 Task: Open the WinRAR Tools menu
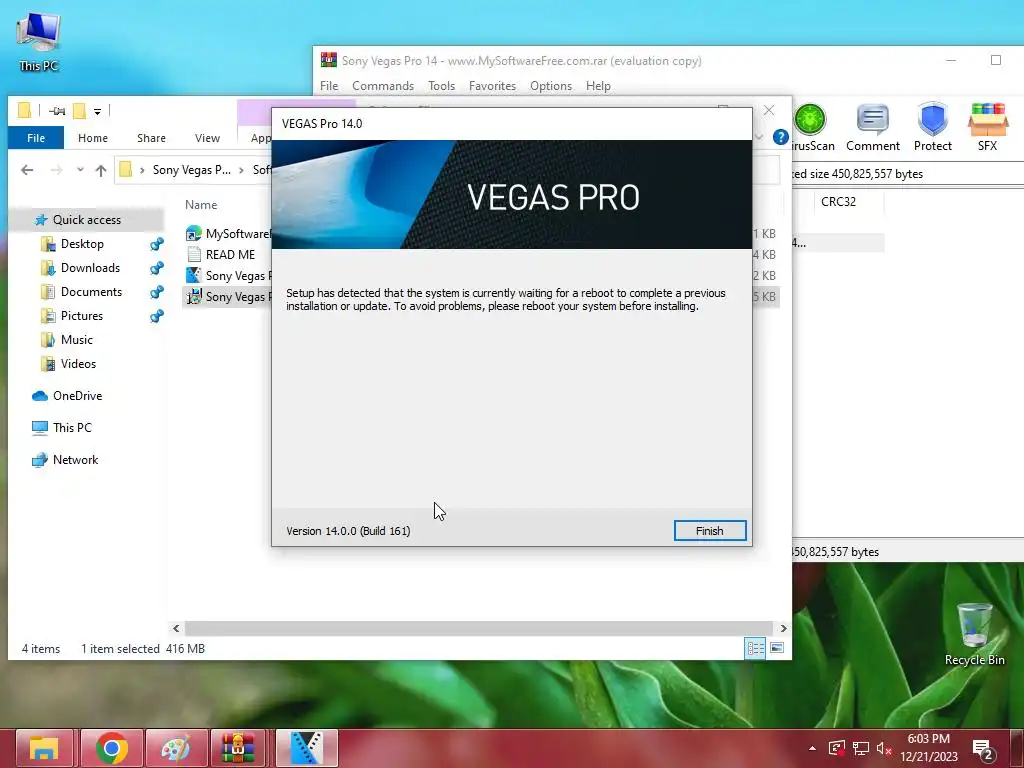tap(441, 86)
